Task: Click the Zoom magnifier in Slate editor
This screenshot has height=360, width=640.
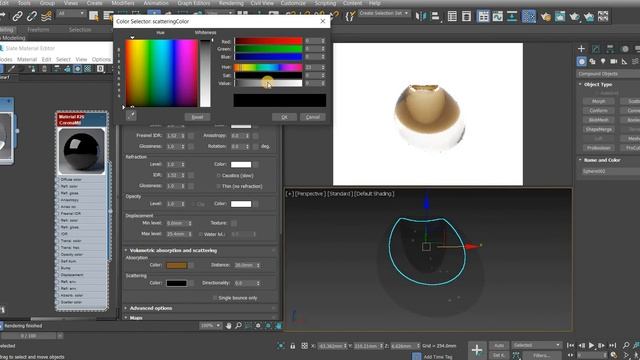Action: pos(238,325)
